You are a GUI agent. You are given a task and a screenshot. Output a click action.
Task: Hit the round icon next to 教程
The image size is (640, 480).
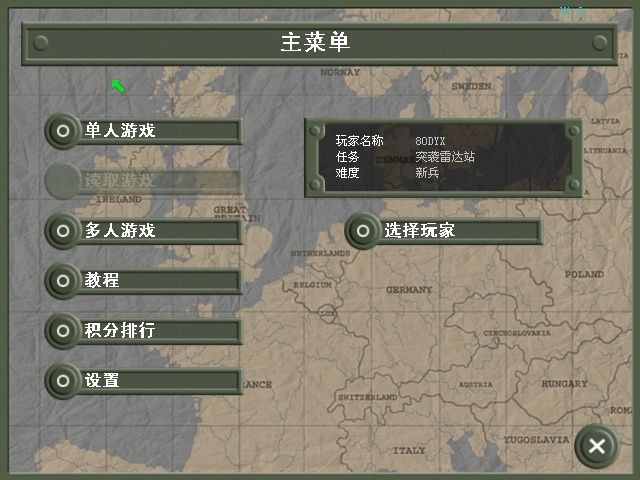63,280
